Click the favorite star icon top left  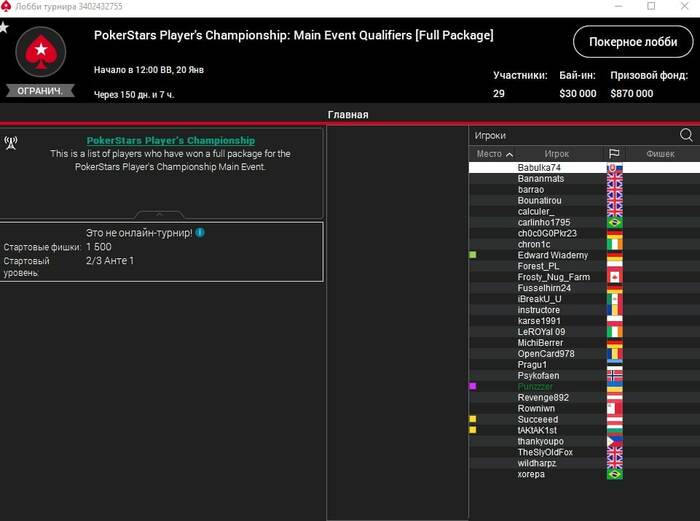click(4, 28)
